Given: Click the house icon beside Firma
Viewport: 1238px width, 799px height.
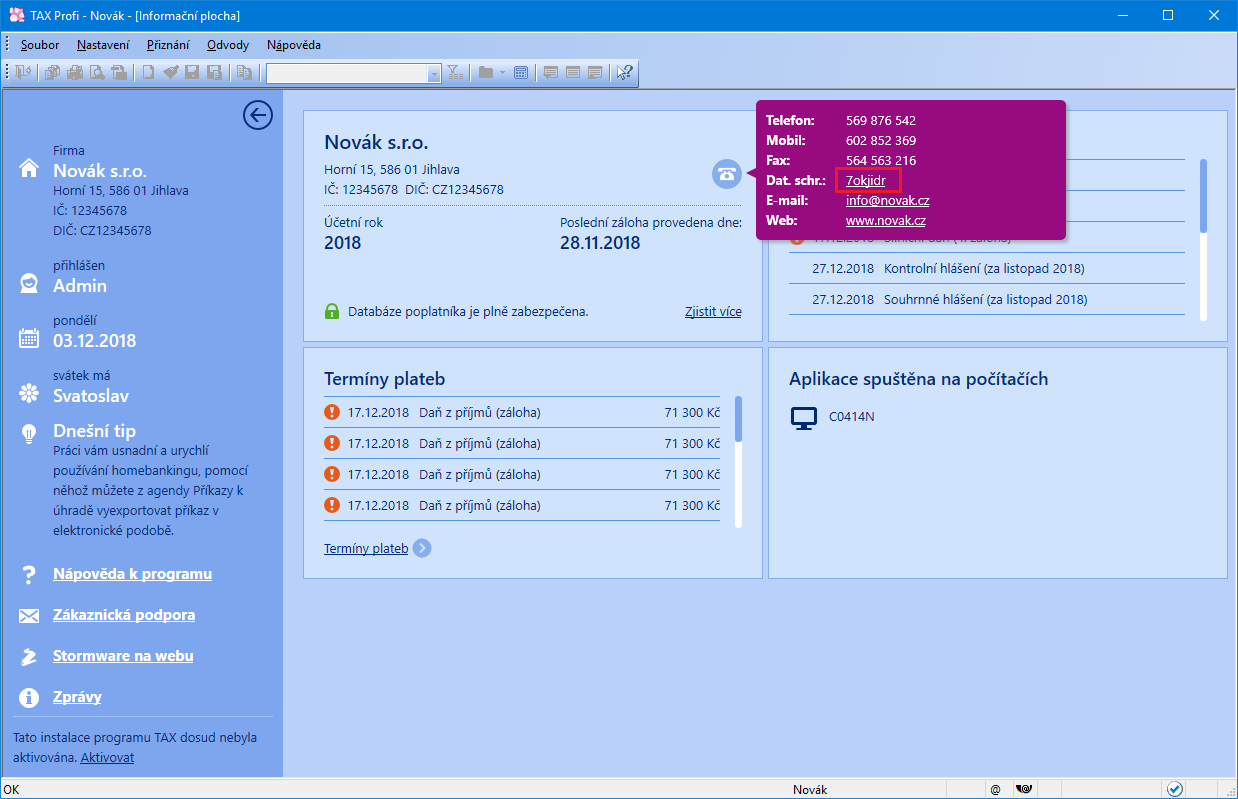Looking at the screenshot, I should click(29, 169).
